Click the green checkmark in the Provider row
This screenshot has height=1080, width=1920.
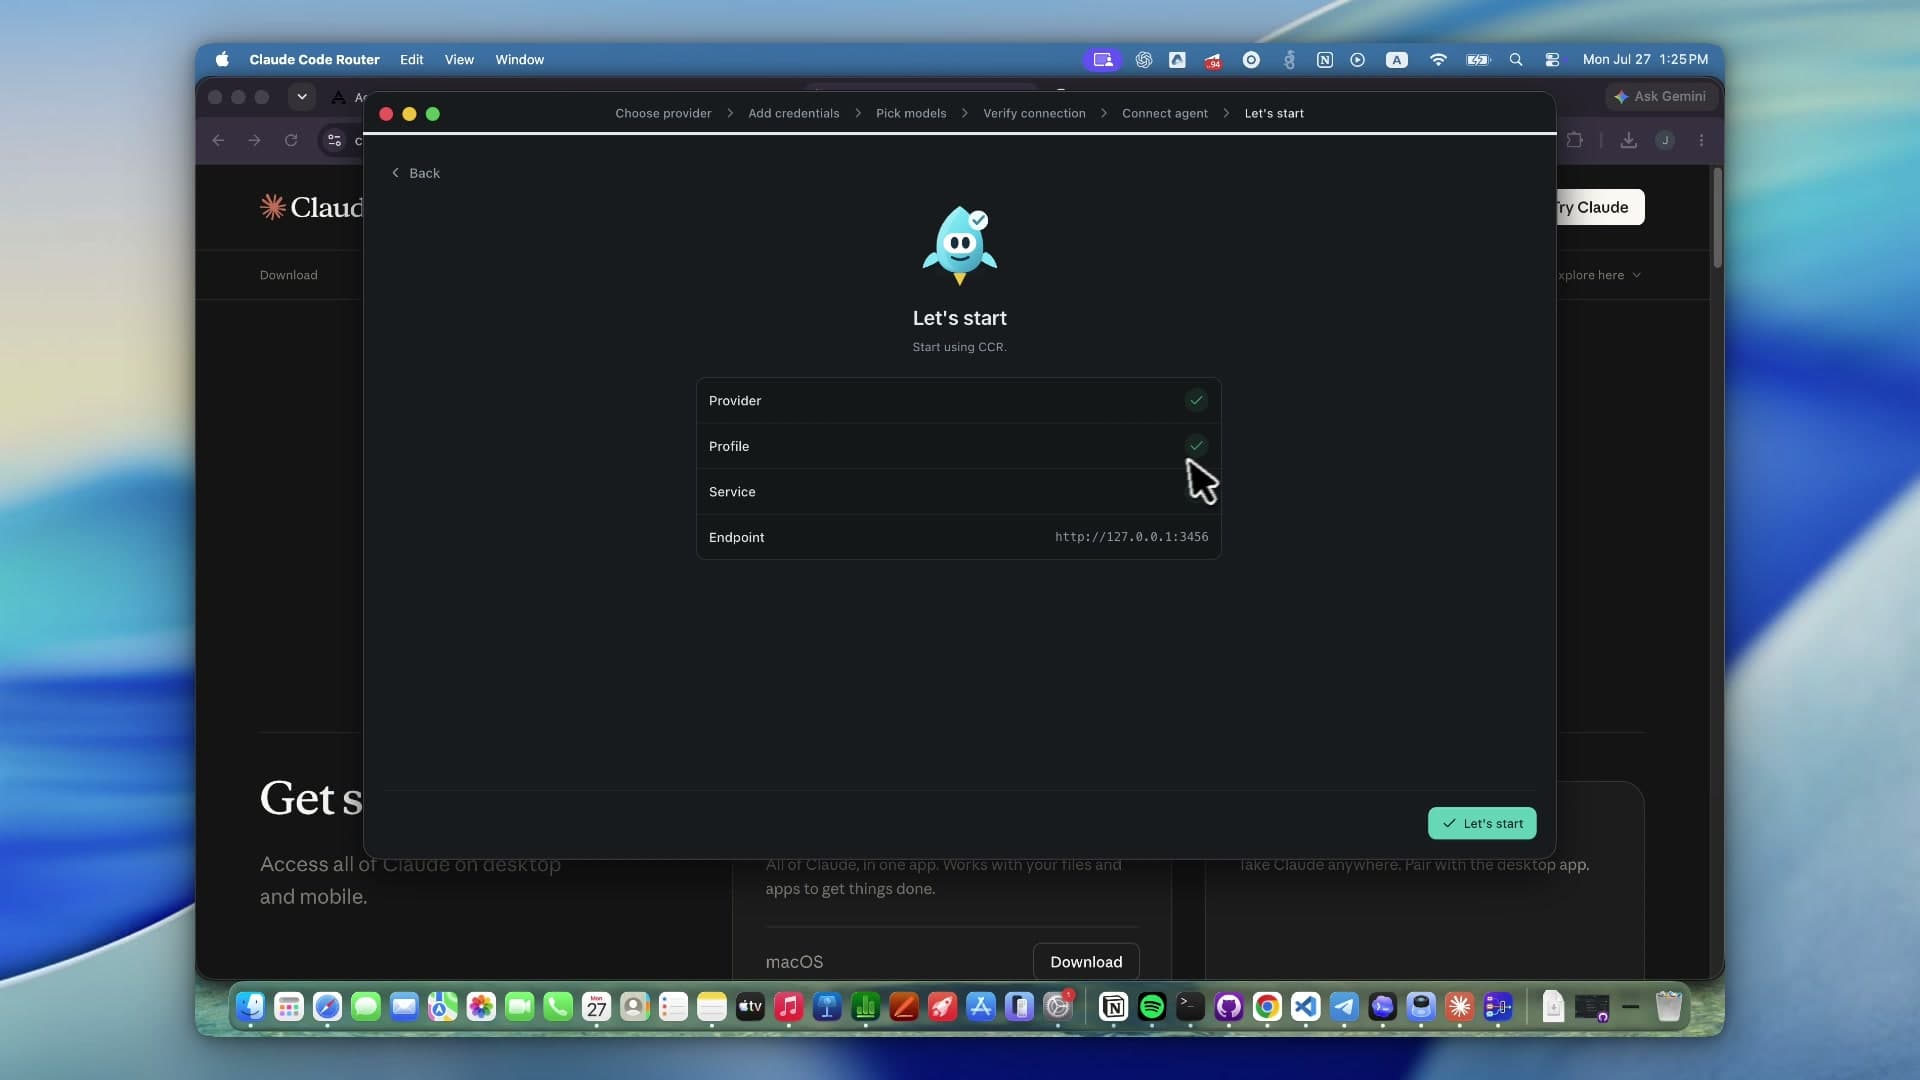coord(1196,400)
